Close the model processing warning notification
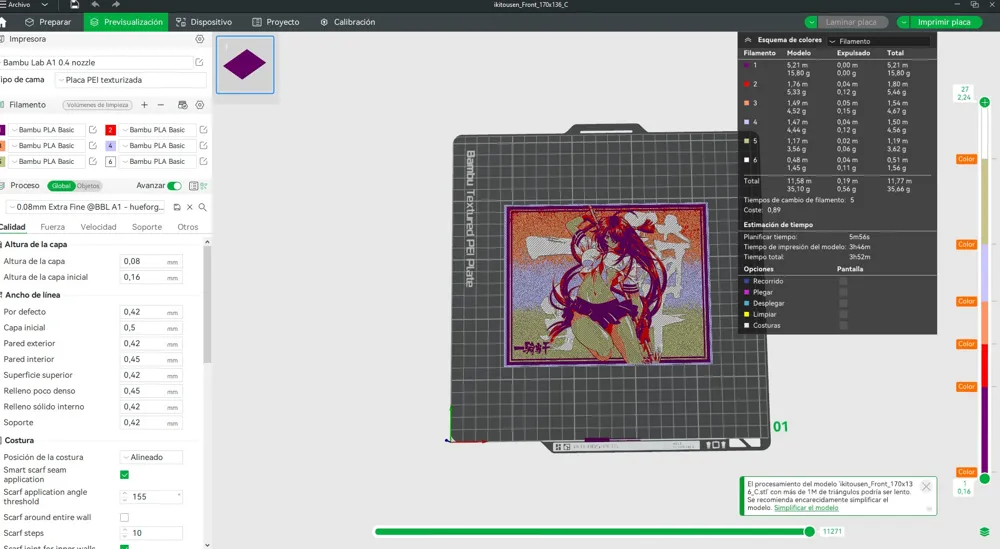Screen dimensions: 1000x549 point(926,487)
